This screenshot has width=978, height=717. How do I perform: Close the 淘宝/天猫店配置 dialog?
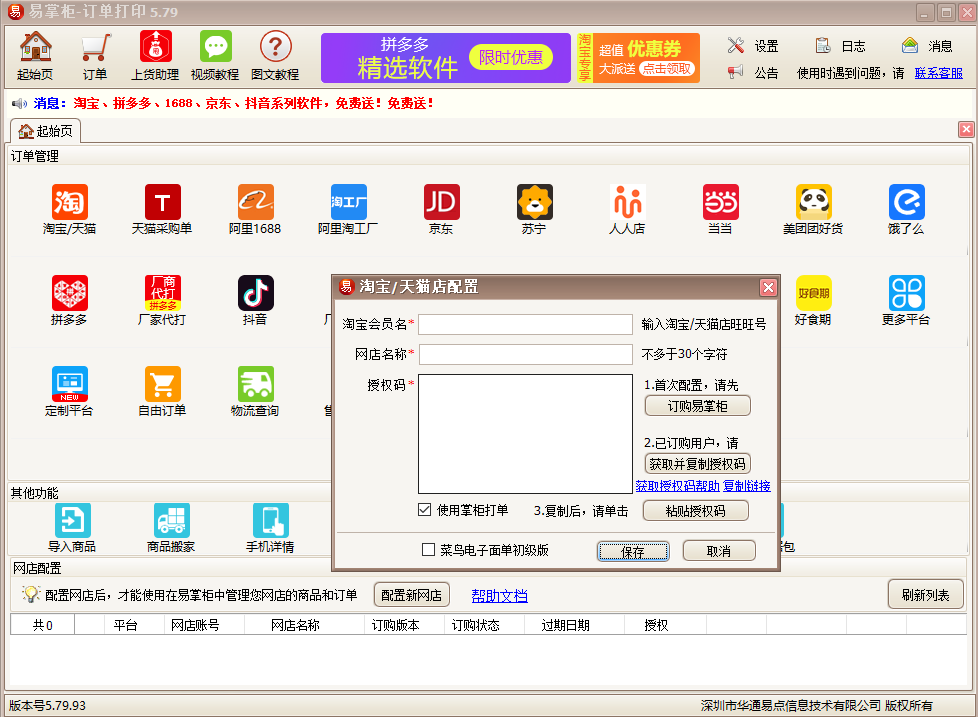(768, 287)
